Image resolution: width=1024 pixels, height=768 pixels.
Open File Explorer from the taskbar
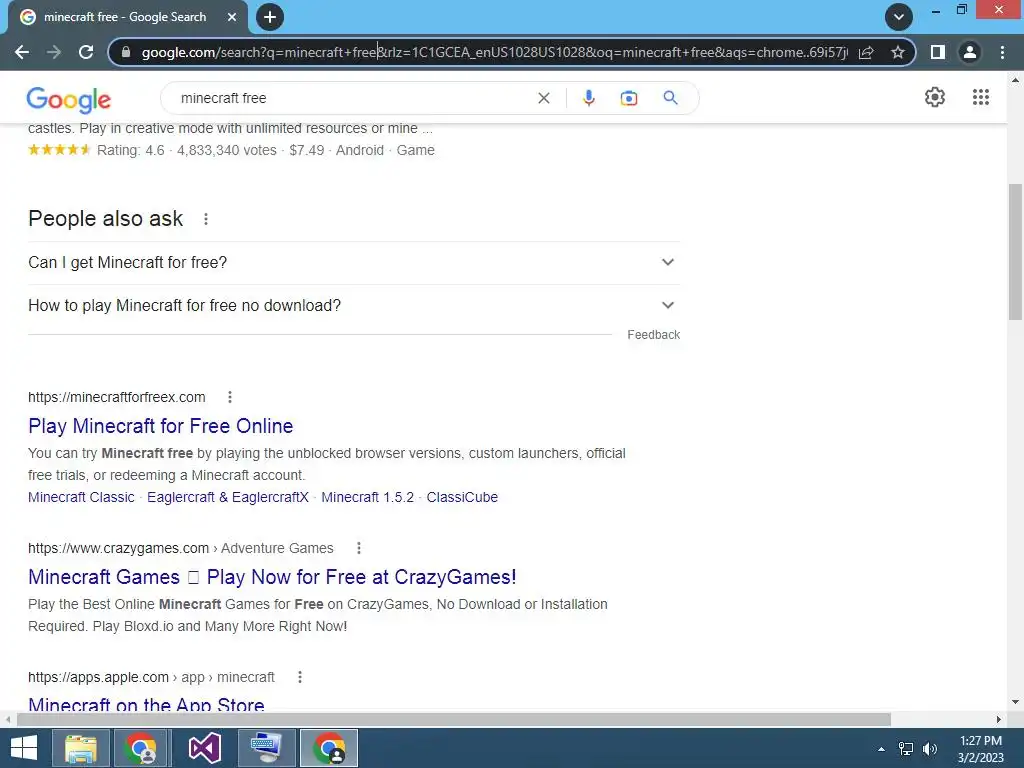click(81, 748)
